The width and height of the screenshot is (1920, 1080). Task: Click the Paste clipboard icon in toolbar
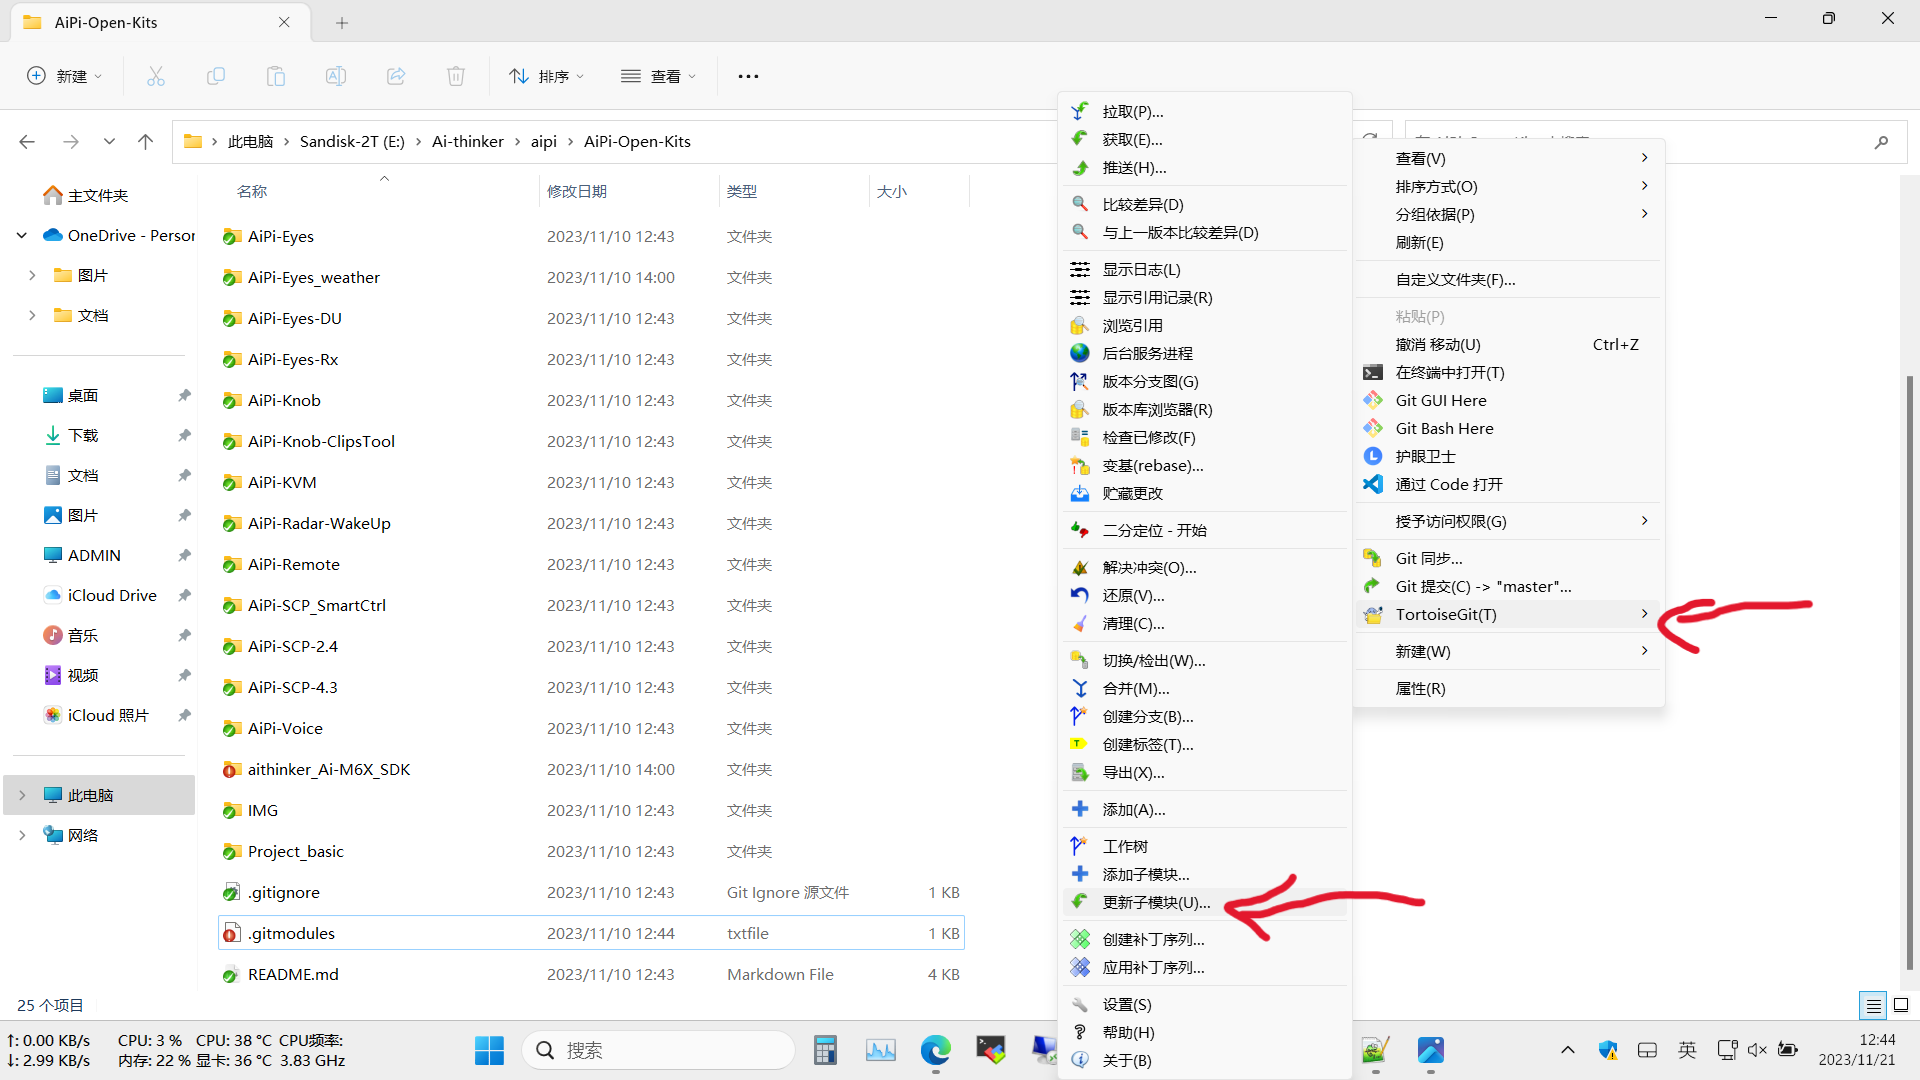coord(276,76)
